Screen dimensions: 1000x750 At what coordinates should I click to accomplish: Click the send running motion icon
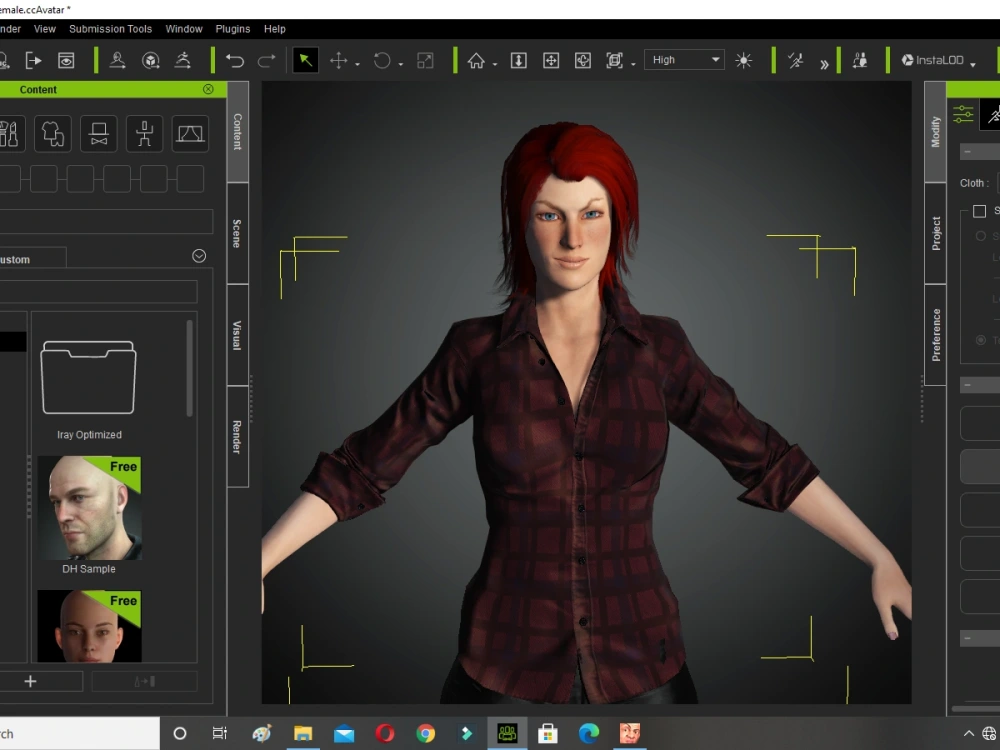pos(183,61)
